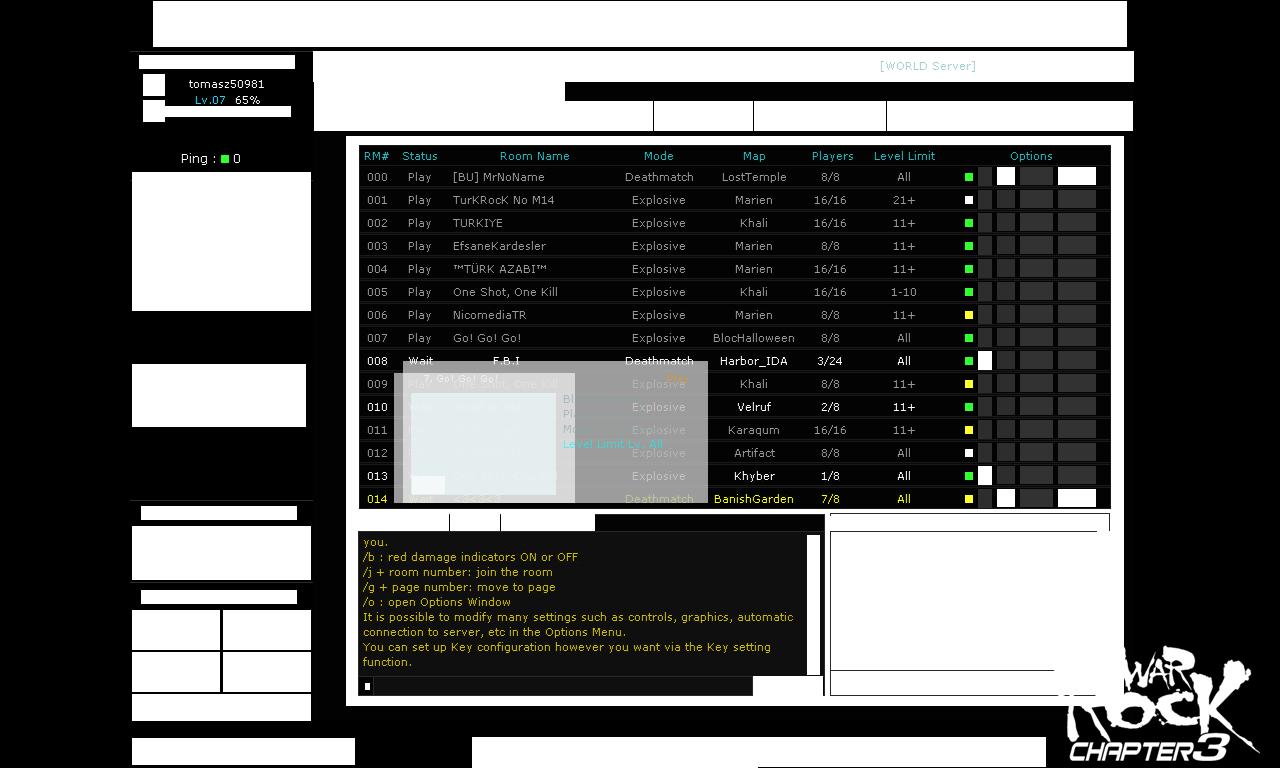Click the Lv.07 level label
This screenshot has width=1280, height=768.
click(x=210, y=100)
